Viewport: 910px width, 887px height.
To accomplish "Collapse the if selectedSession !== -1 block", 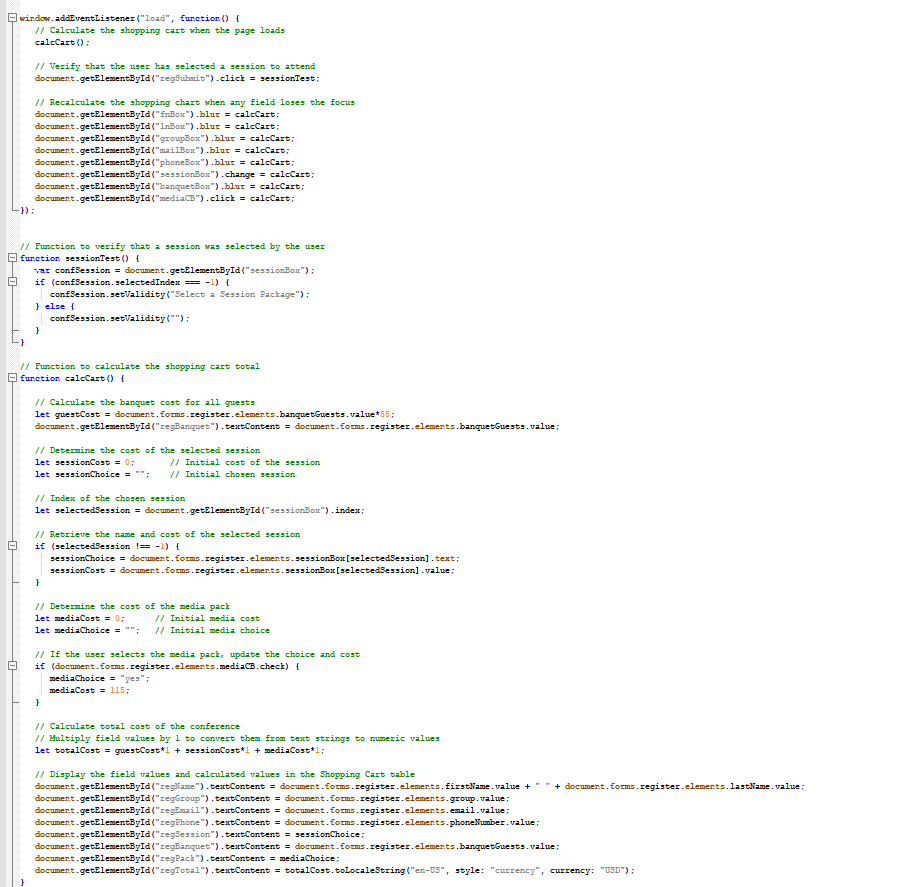I will 12,546.
